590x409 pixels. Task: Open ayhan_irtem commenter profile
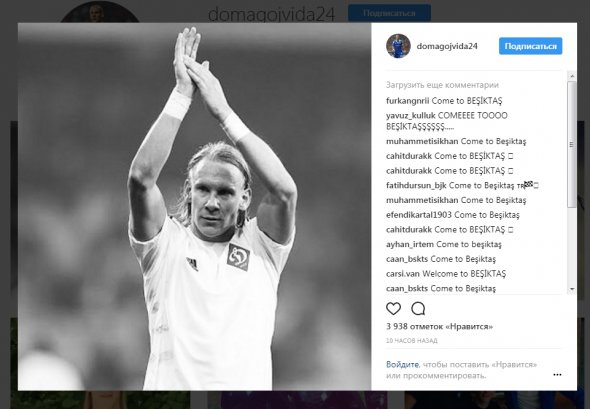point(410,244)
